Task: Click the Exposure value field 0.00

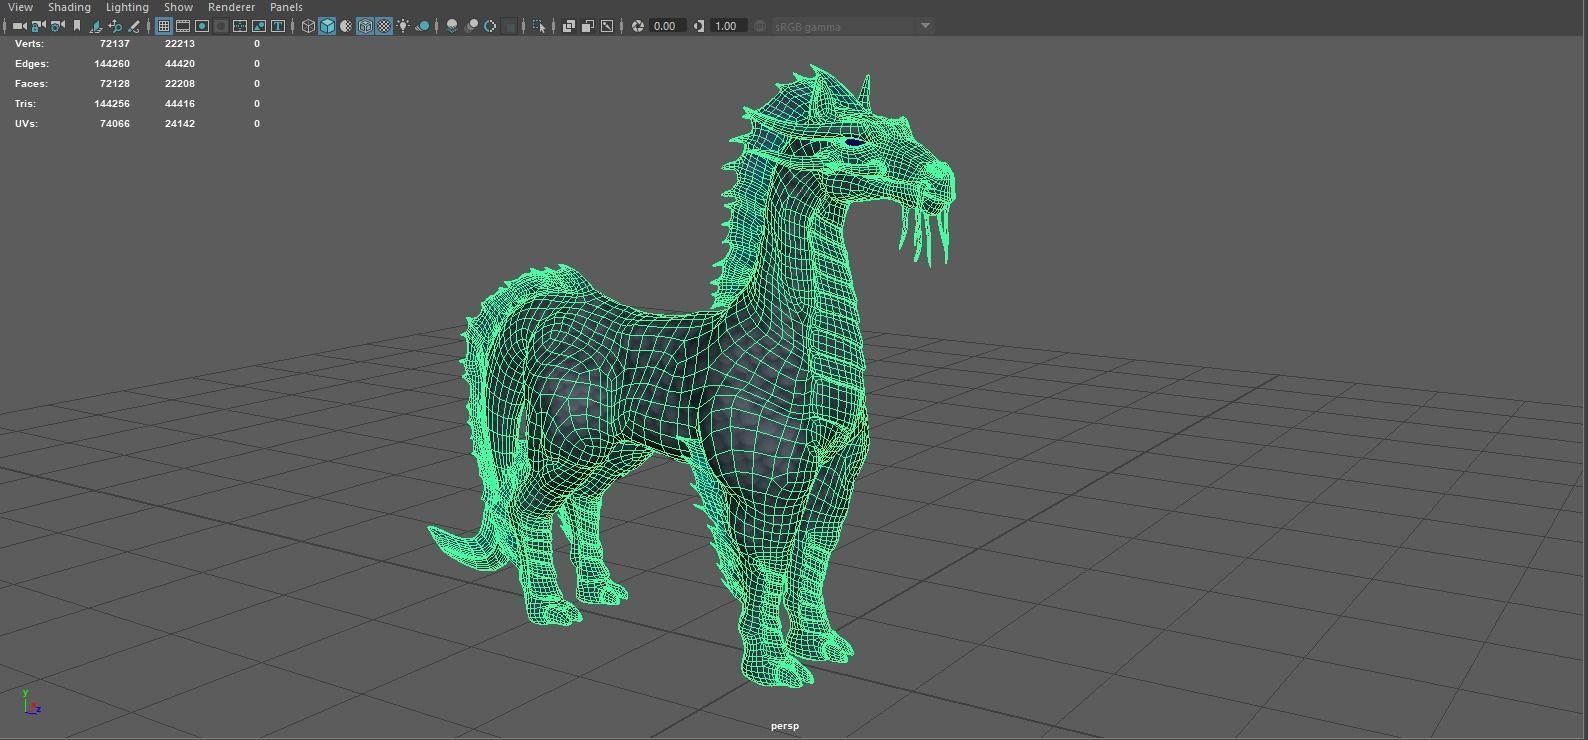Action: tap(667, 26)
